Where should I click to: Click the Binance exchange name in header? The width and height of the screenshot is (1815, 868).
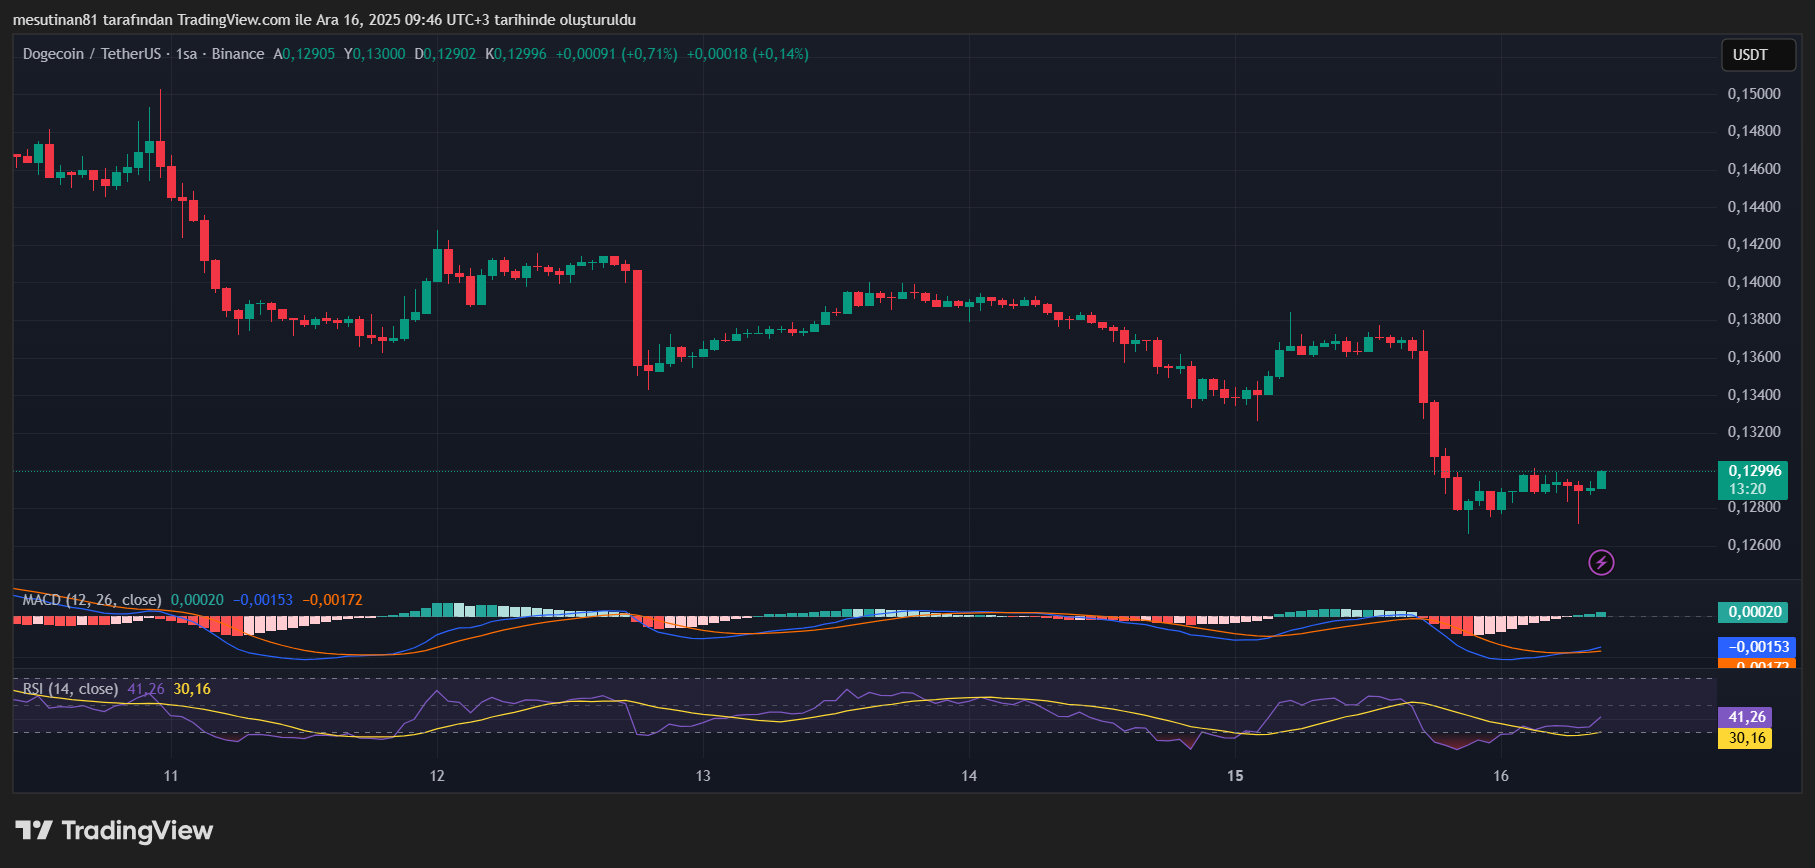pyautogui.click(x=238, y=54)
